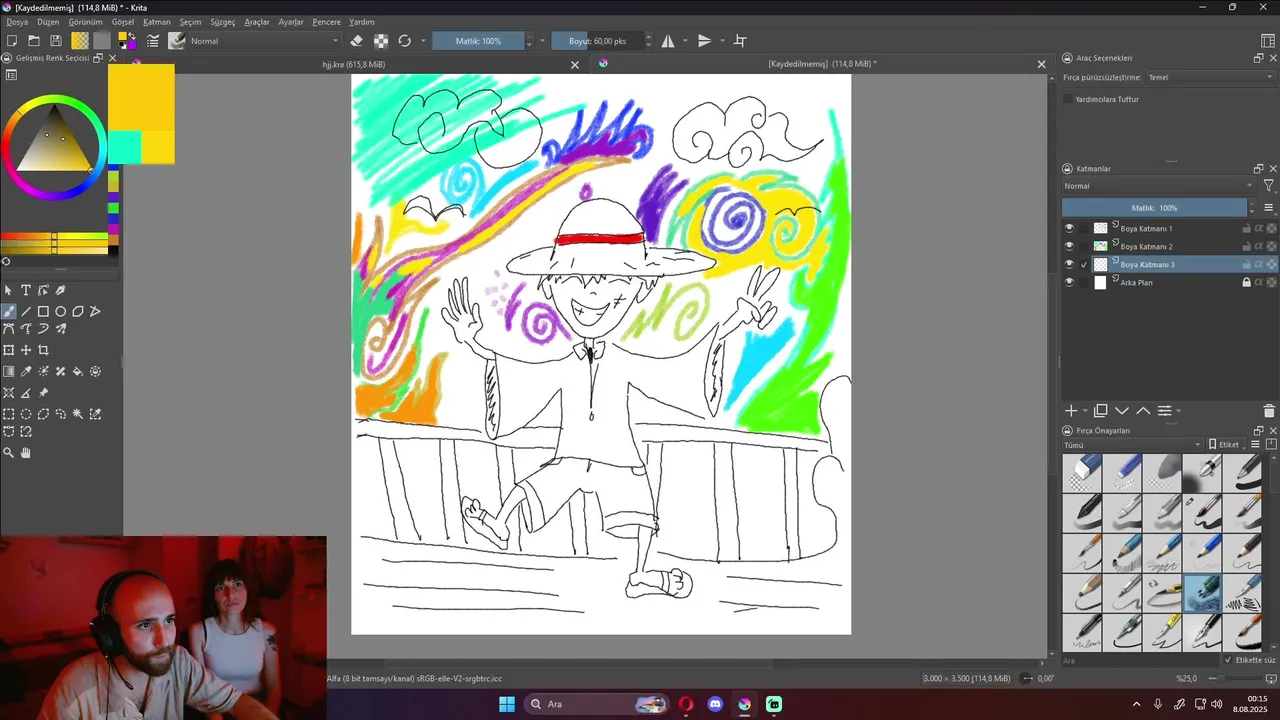Open Süzgeç menu
The width and height of the screenshot is (1280, 720).
pyautogui.click(x=222, y=22)
